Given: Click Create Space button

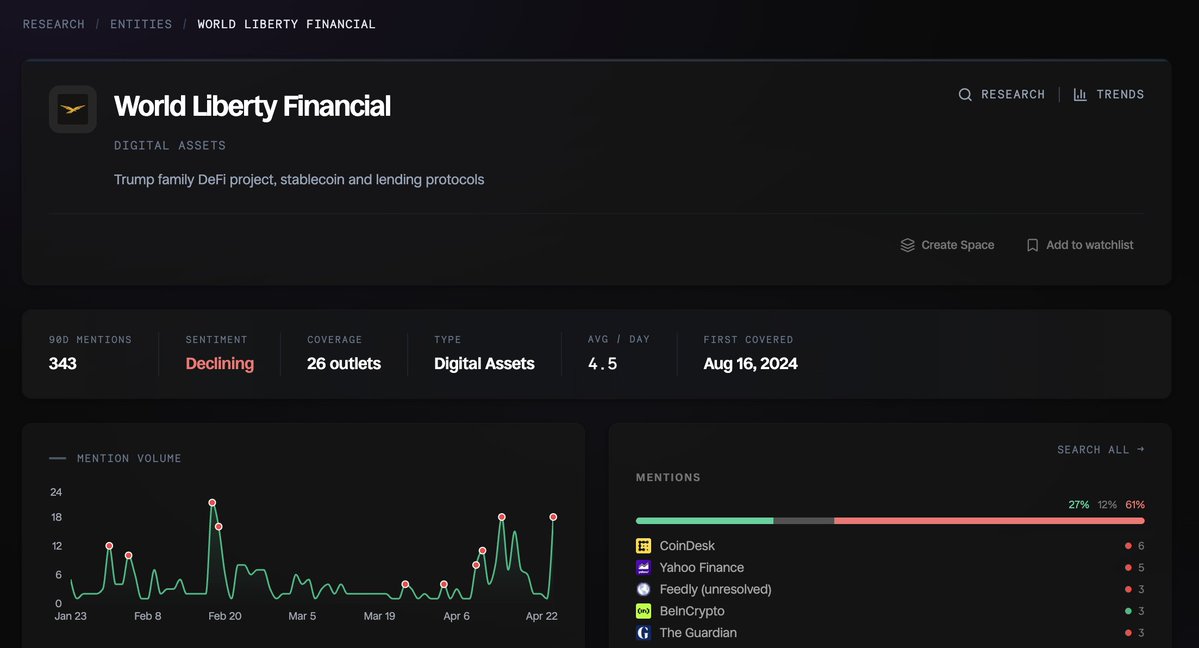Looking at the screenshot, I should [x=947, y=245].
